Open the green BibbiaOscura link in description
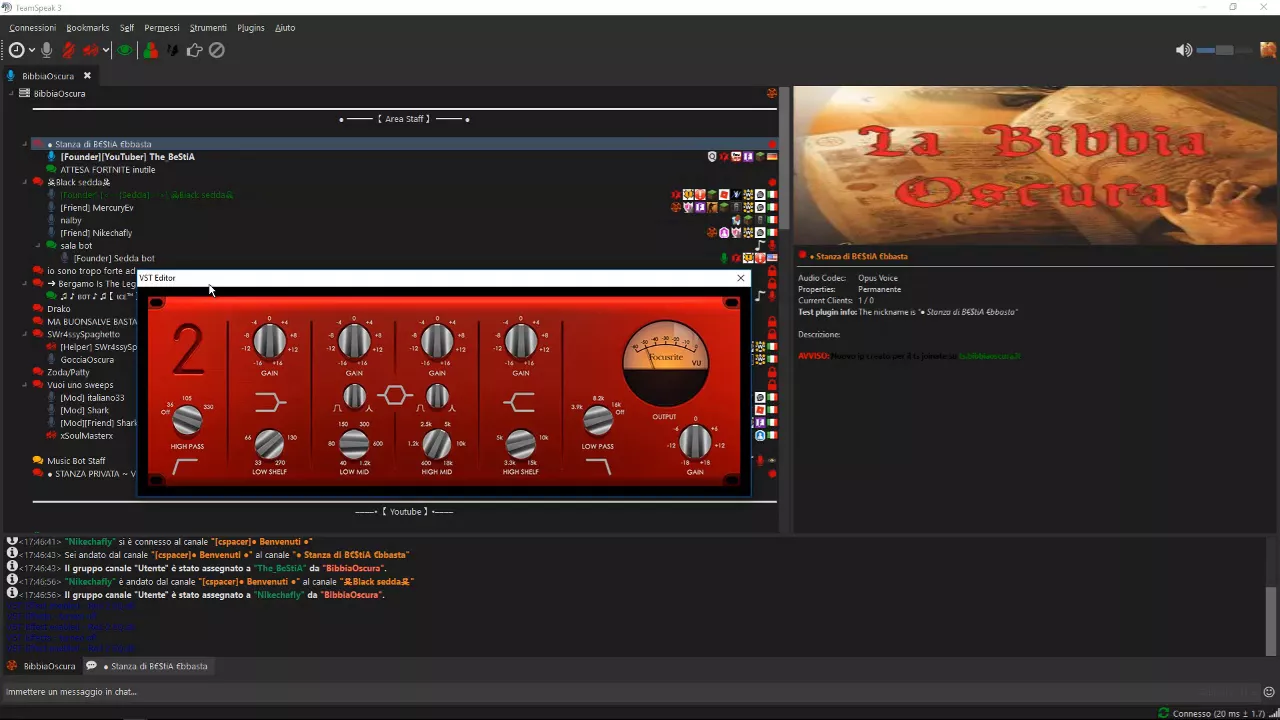Screen dimensions: 1280x720 (x=988, y=356)
